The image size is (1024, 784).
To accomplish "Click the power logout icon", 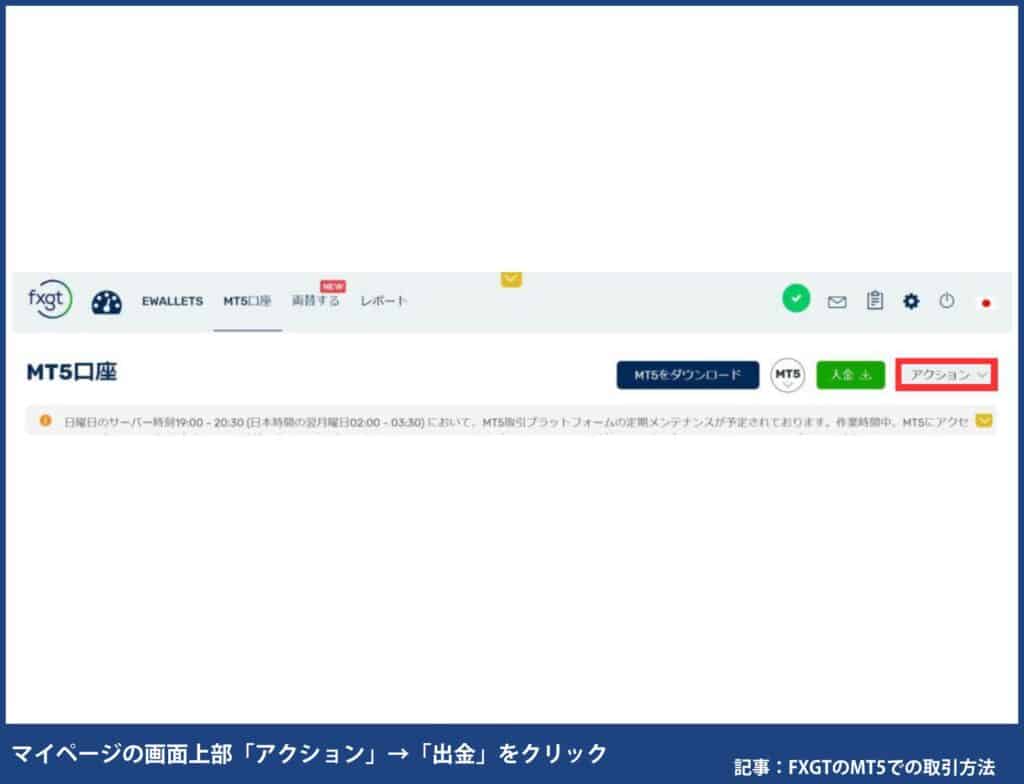I will click(x=947, y=299).
